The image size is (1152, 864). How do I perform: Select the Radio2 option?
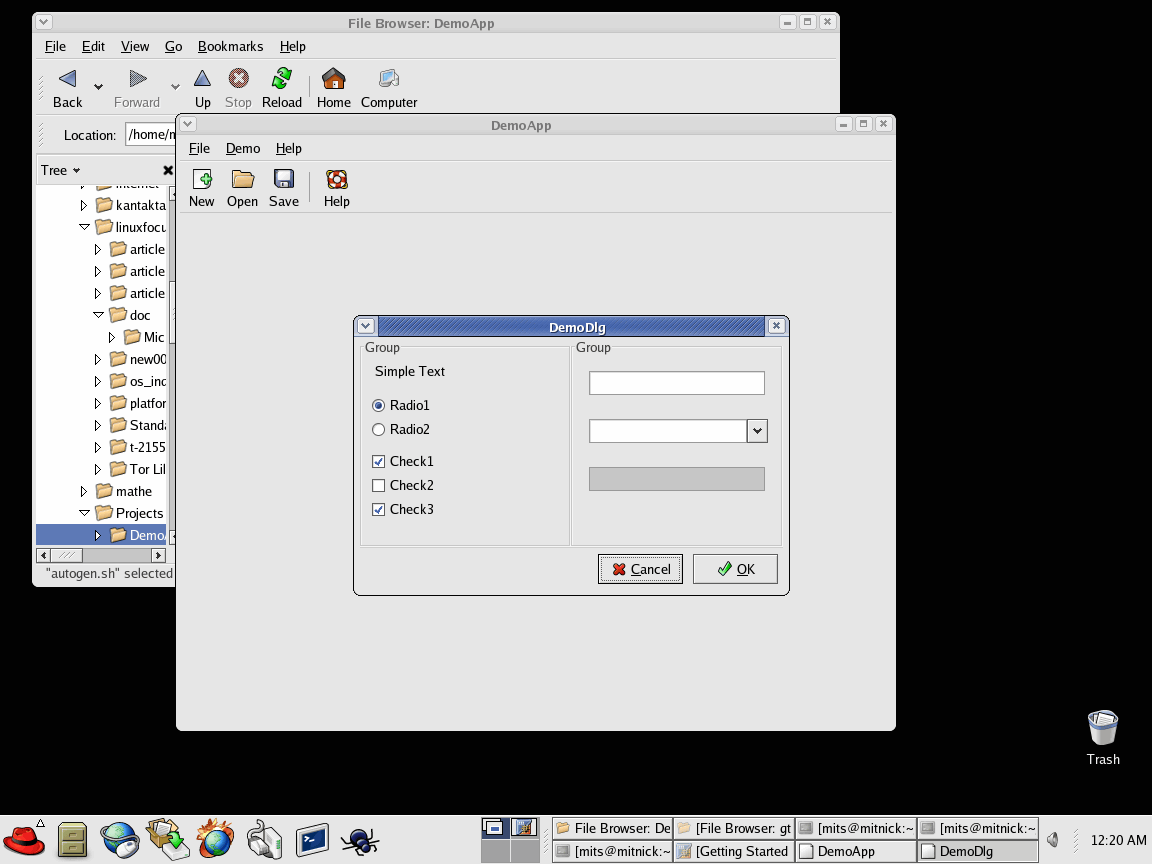[378, 430]
